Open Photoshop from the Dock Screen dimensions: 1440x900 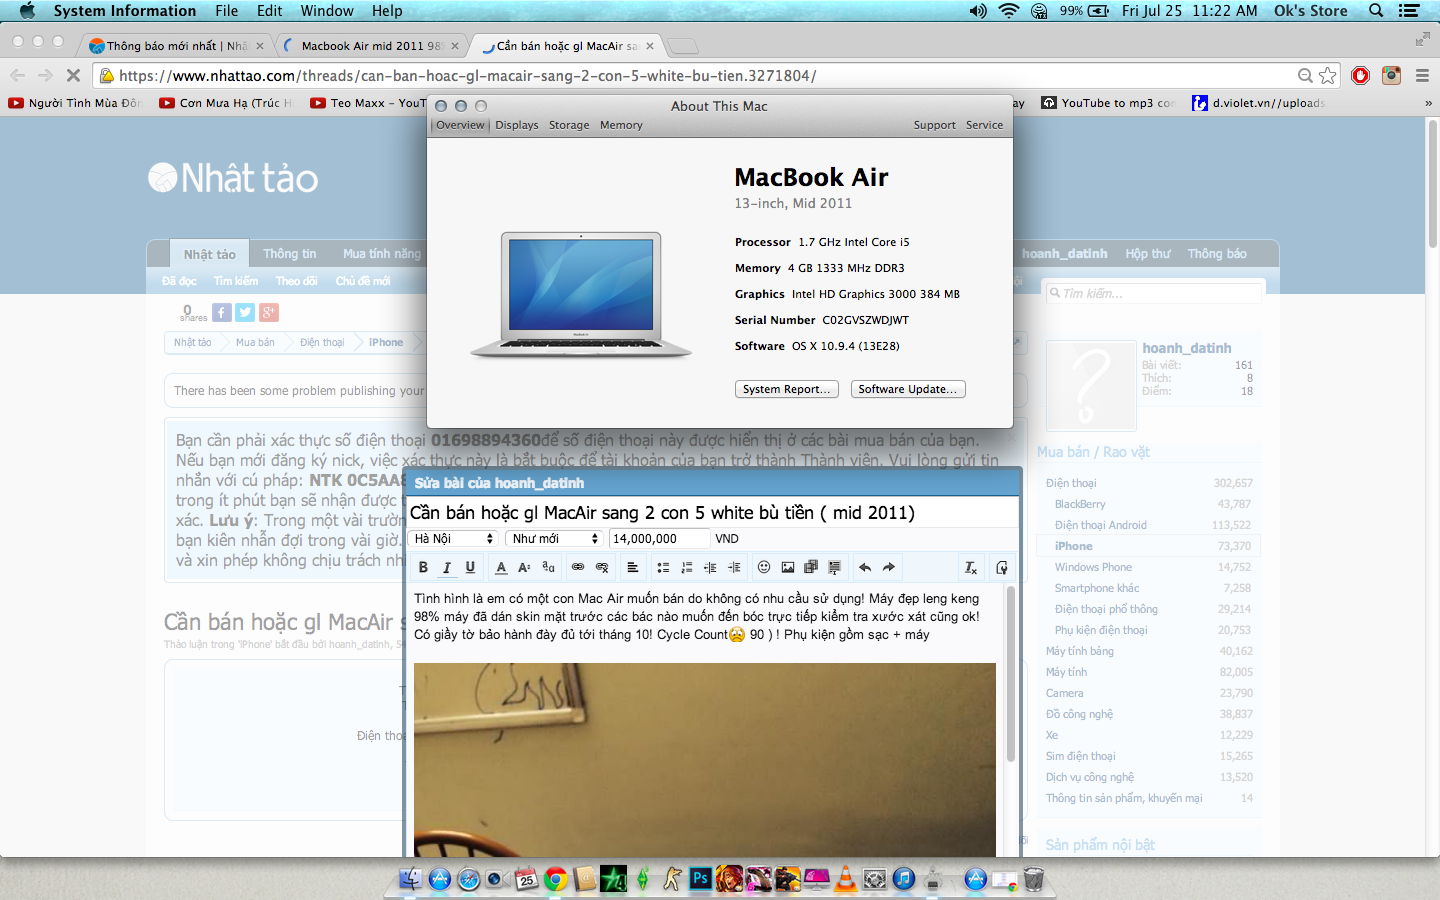(701, 879)
